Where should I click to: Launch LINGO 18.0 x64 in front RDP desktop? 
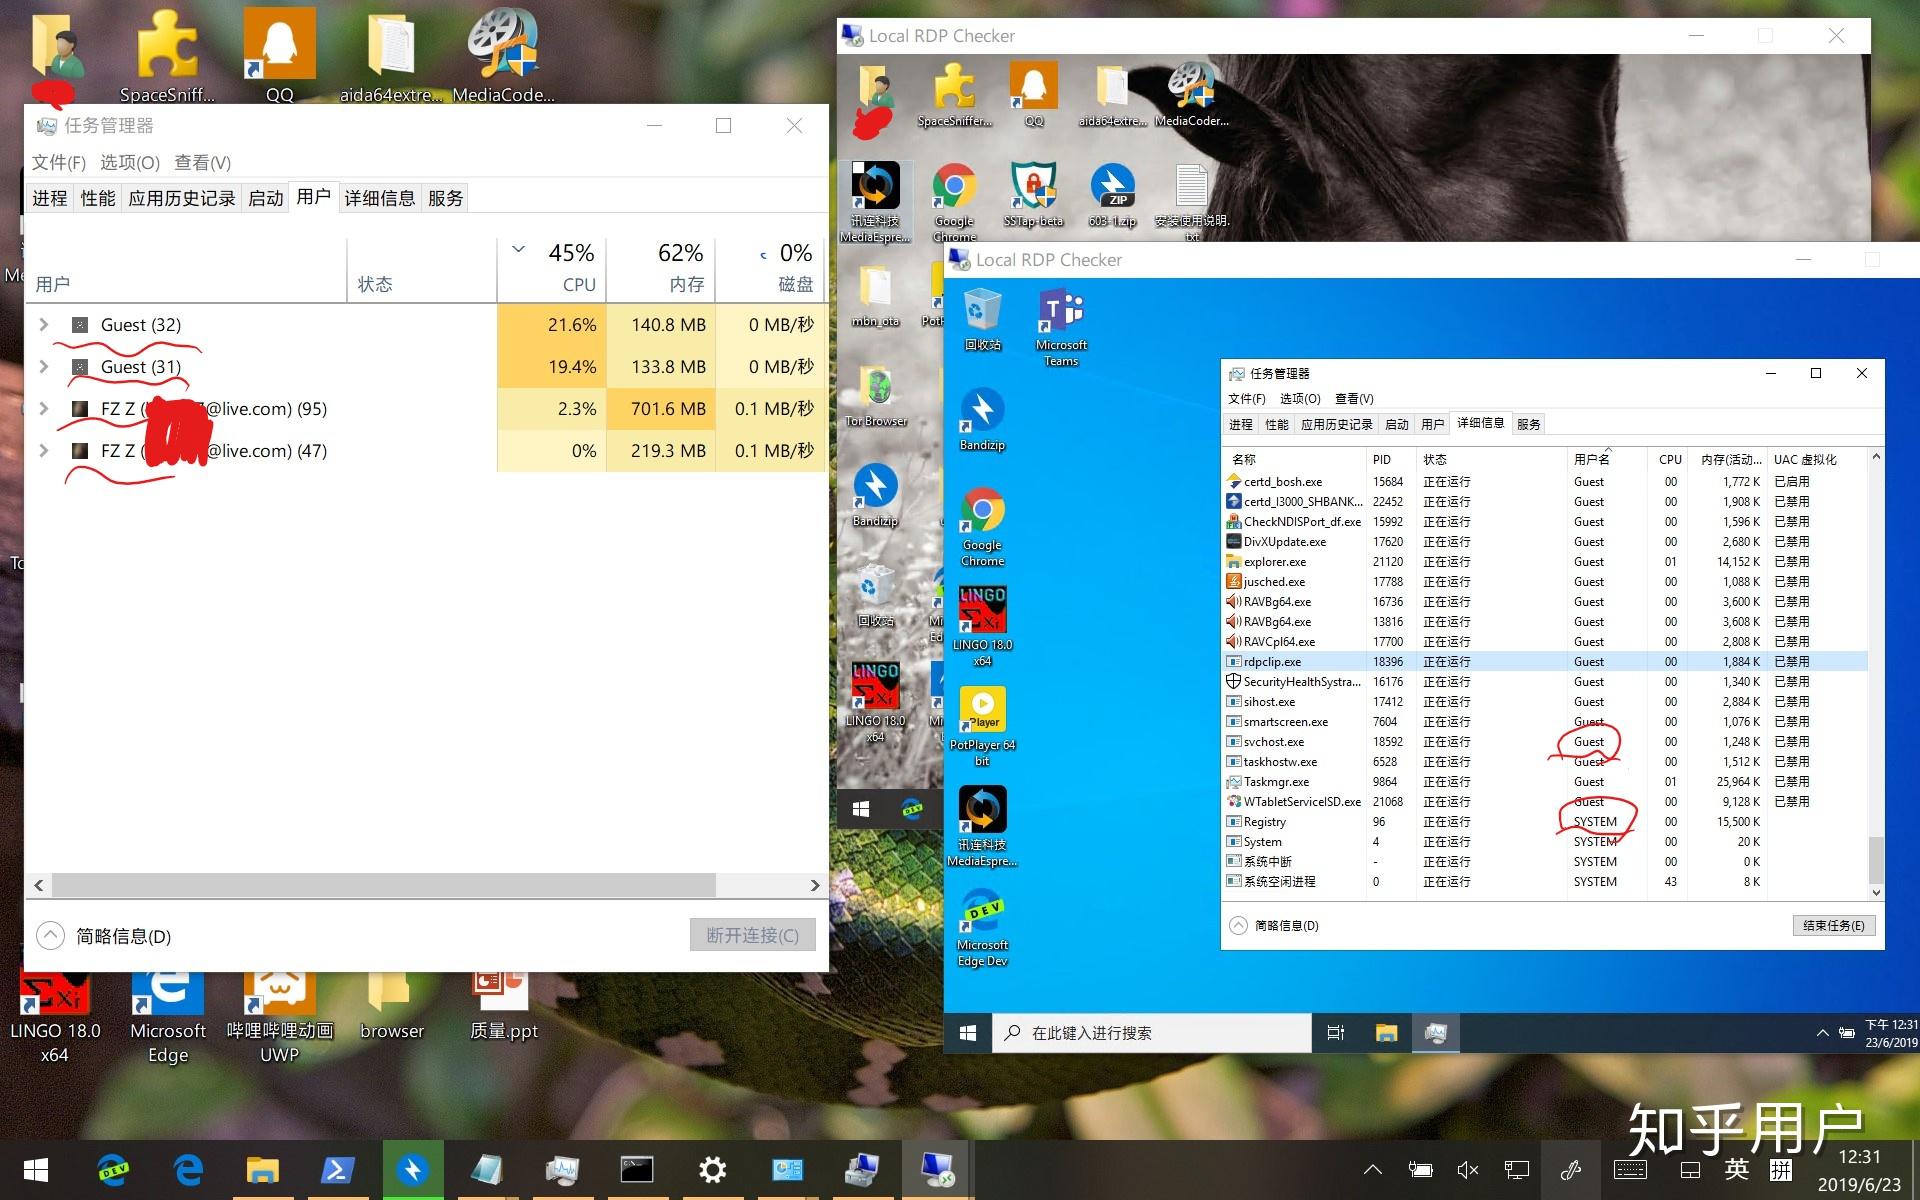coord(982,627)
